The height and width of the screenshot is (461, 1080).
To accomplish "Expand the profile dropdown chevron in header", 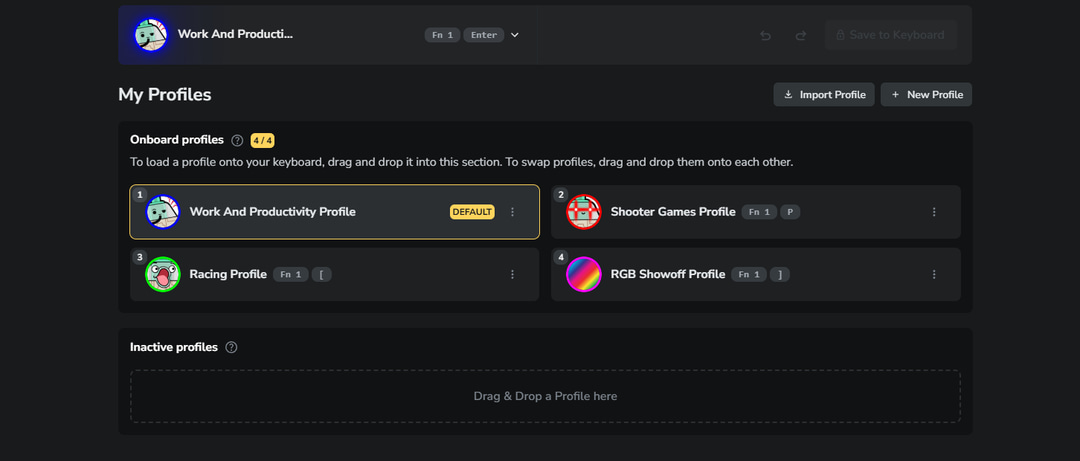I will coord(515,35).
